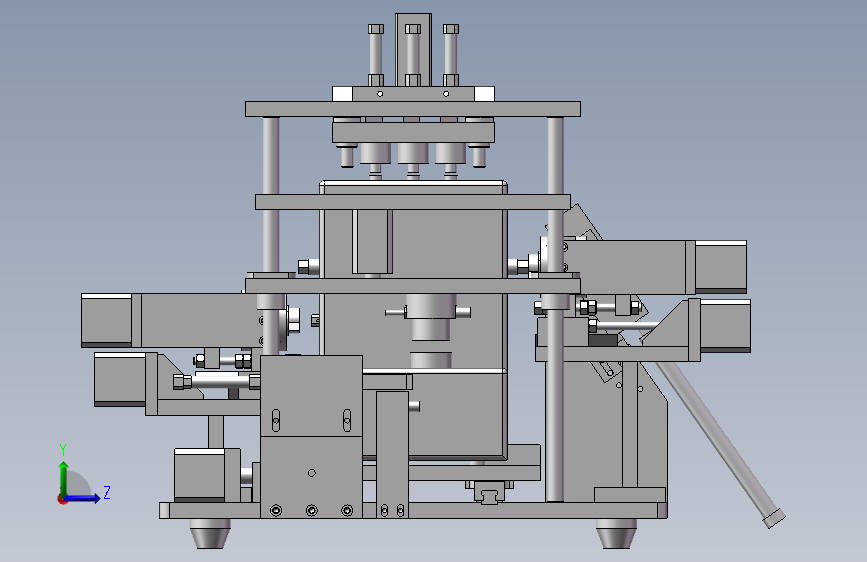Select the topmost wide horizontal plate
This screenshot has height=562, width=867.
point(412,109)
